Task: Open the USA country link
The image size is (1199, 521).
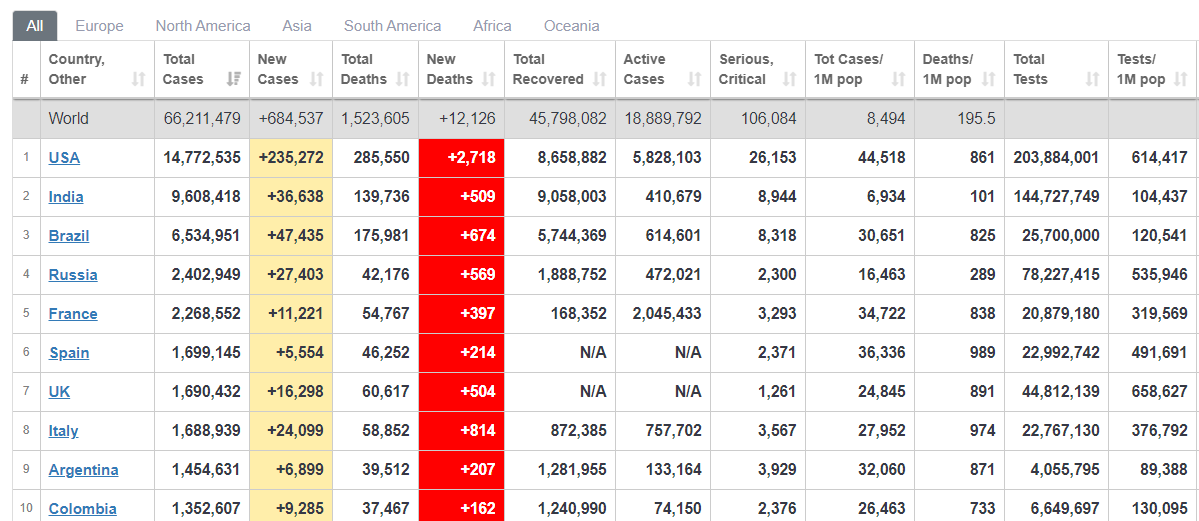Action: coord(64,158)
